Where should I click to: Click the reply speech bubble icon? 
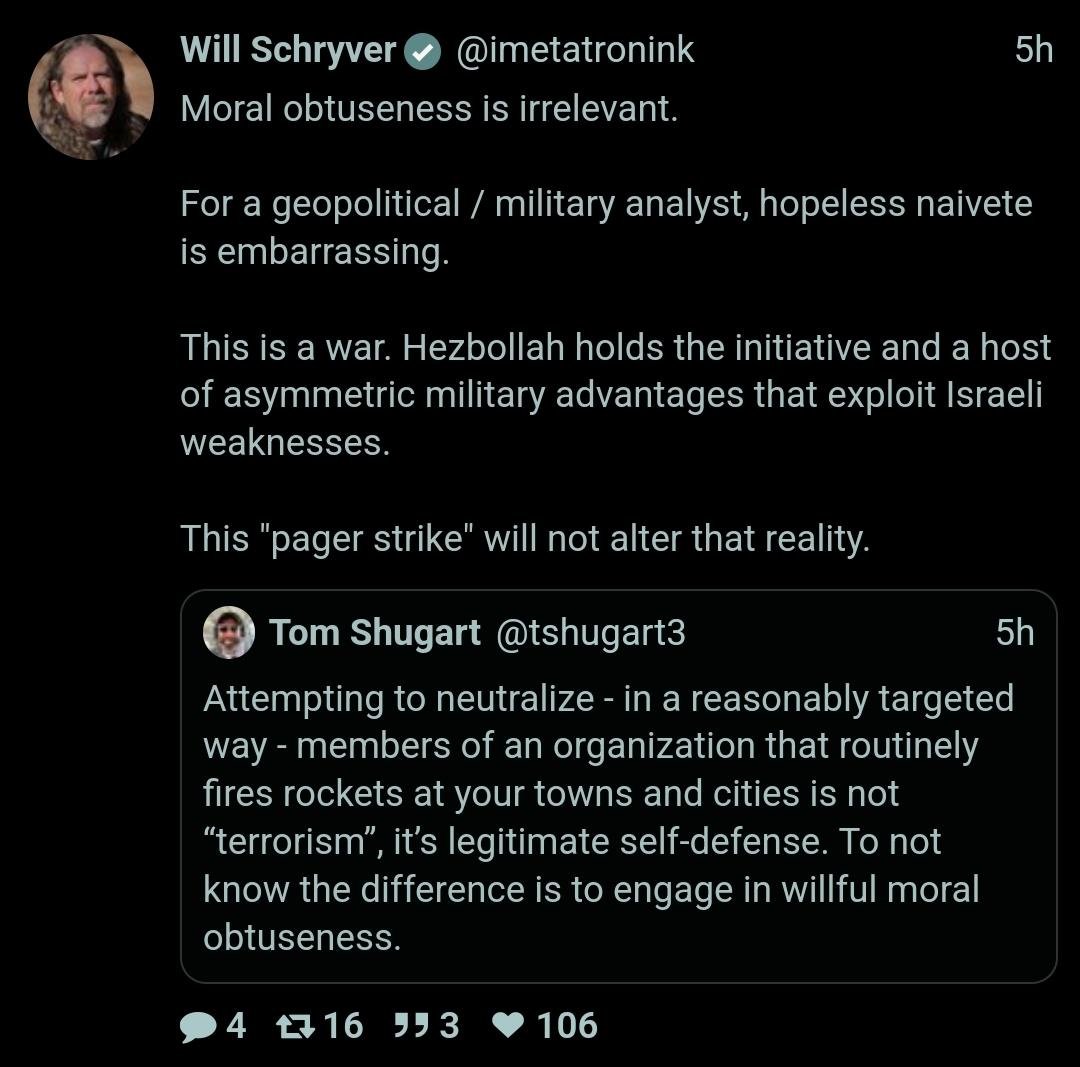click(x=197, y=1026)
